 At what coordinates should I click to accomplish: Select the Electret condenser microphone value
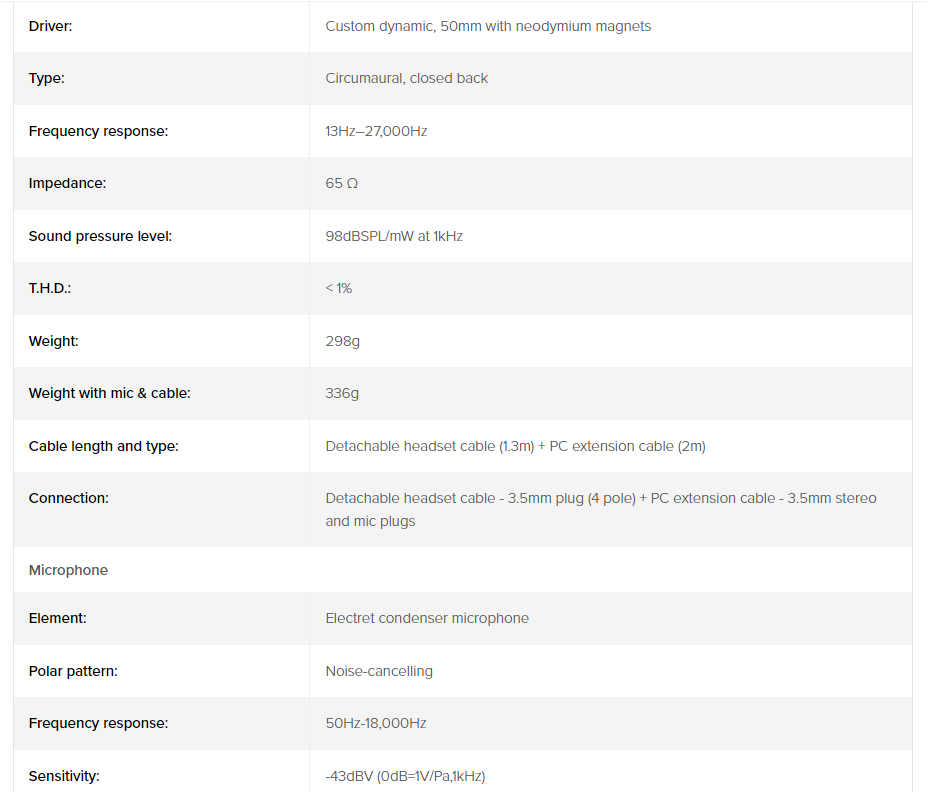click(x=427, y=618)
